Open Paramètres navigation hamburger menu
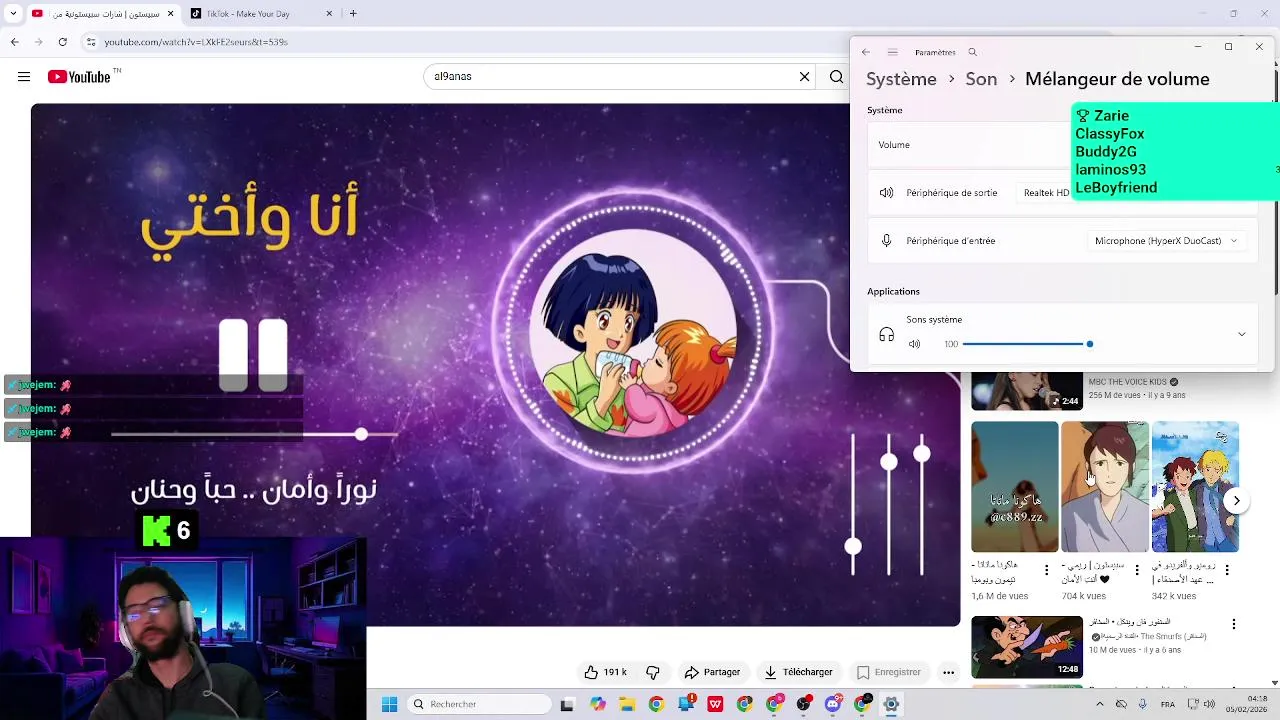Viewport: 1280px width, 720px height. [892, 52]
